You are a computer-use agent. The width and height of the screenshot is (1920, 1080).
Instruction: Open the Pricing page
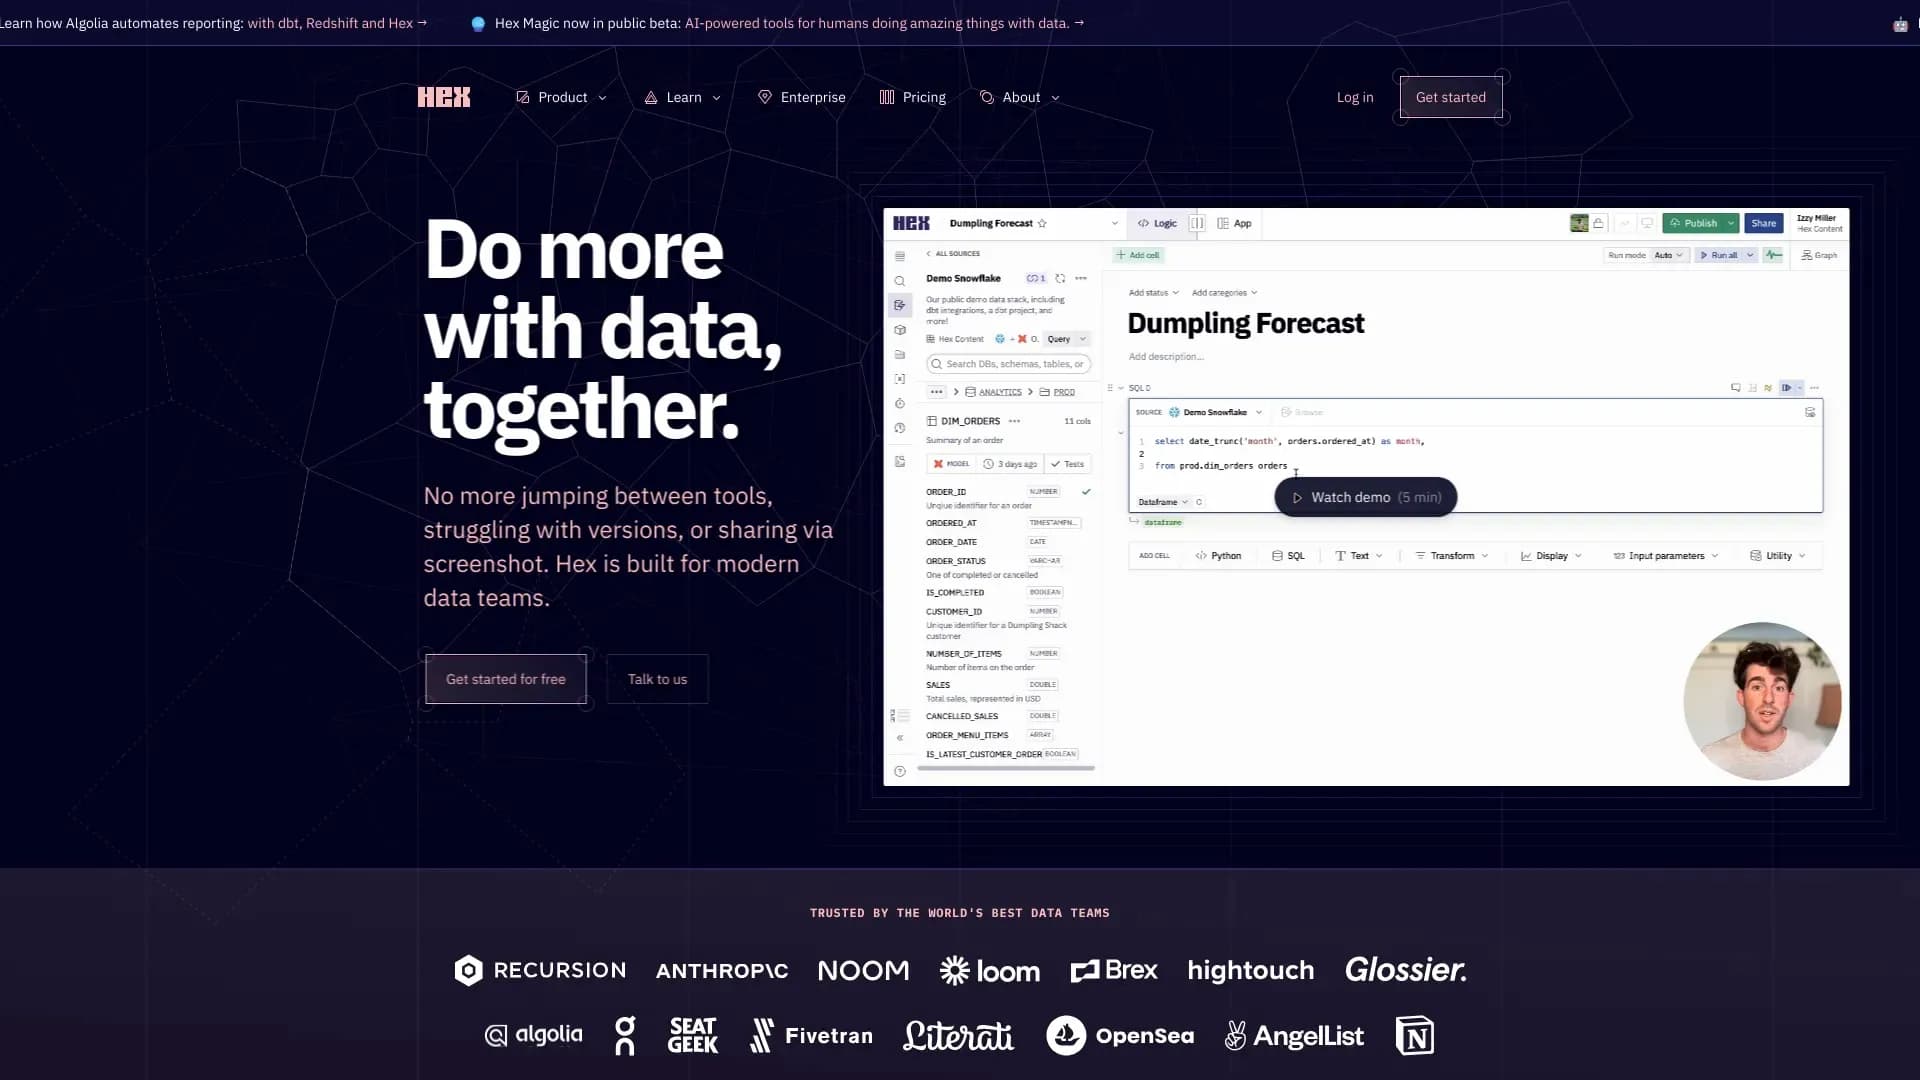(912, 97)
